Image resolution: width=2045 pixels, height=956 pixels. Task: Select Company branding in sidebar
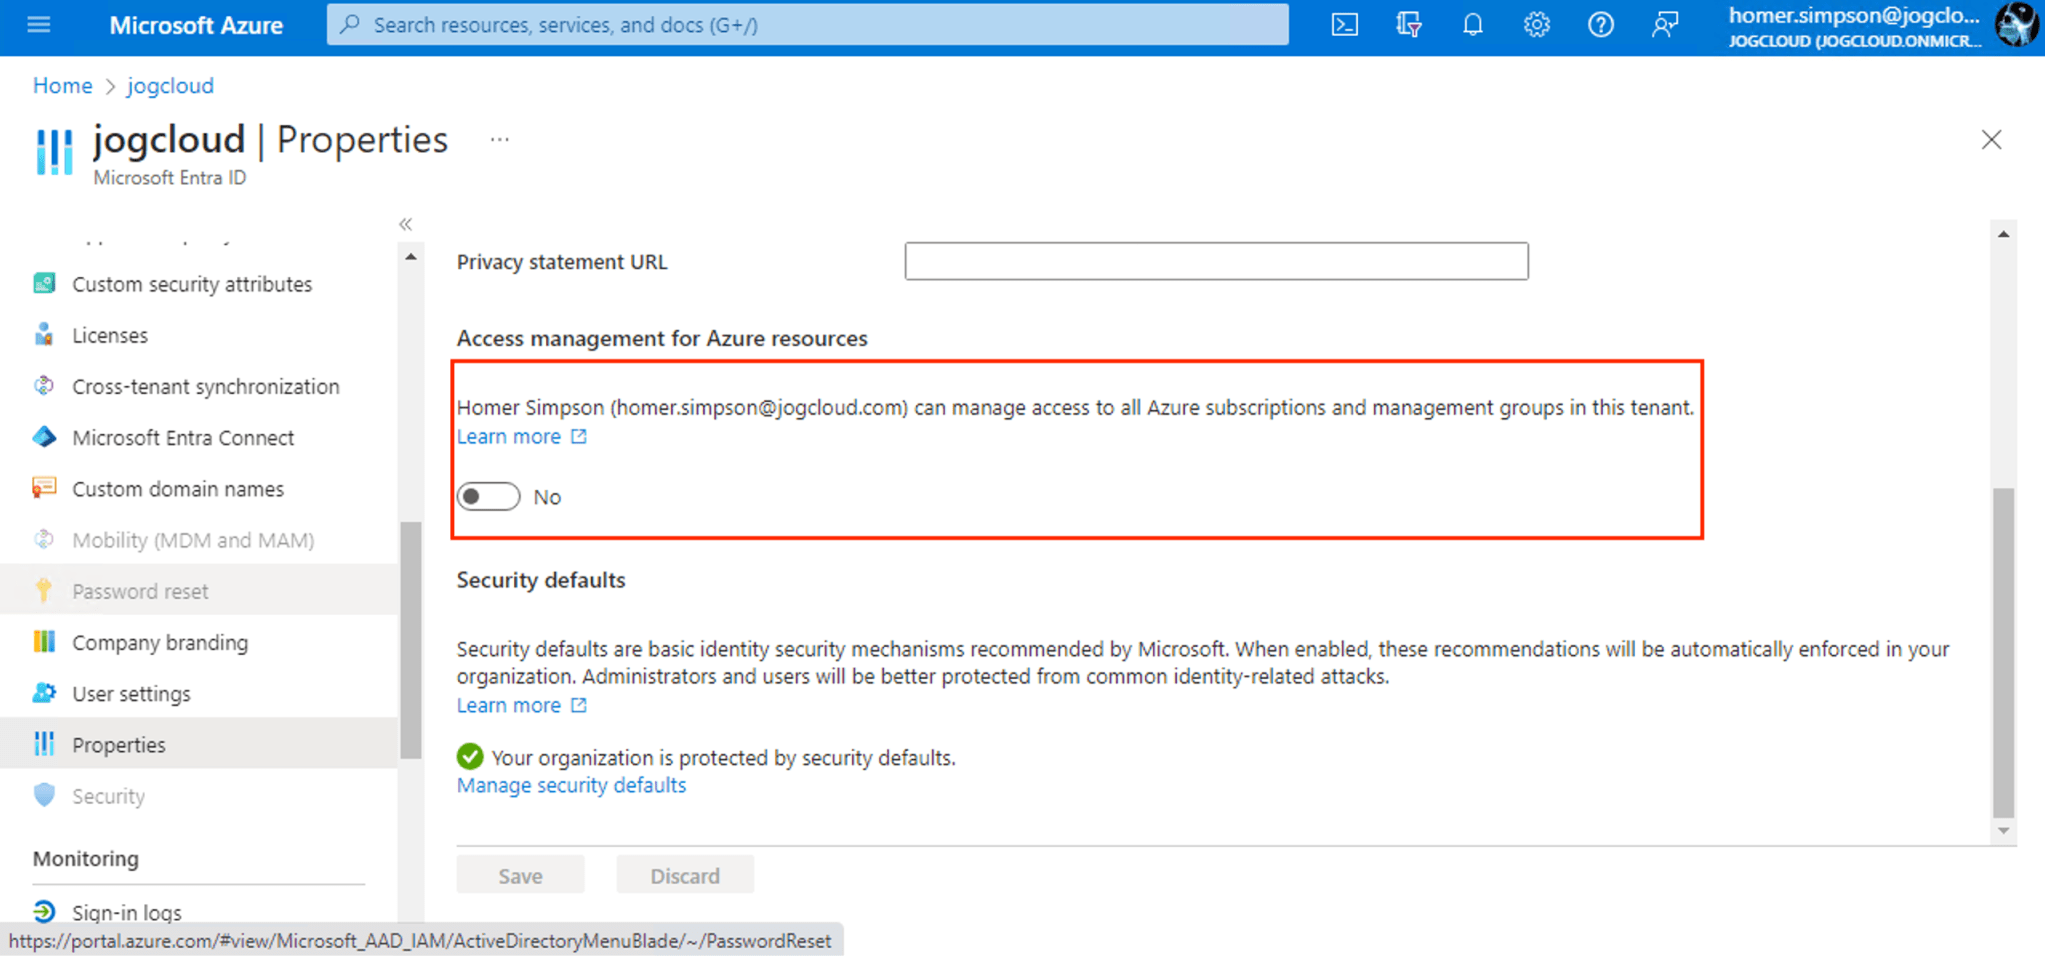[x=160, y=643]
